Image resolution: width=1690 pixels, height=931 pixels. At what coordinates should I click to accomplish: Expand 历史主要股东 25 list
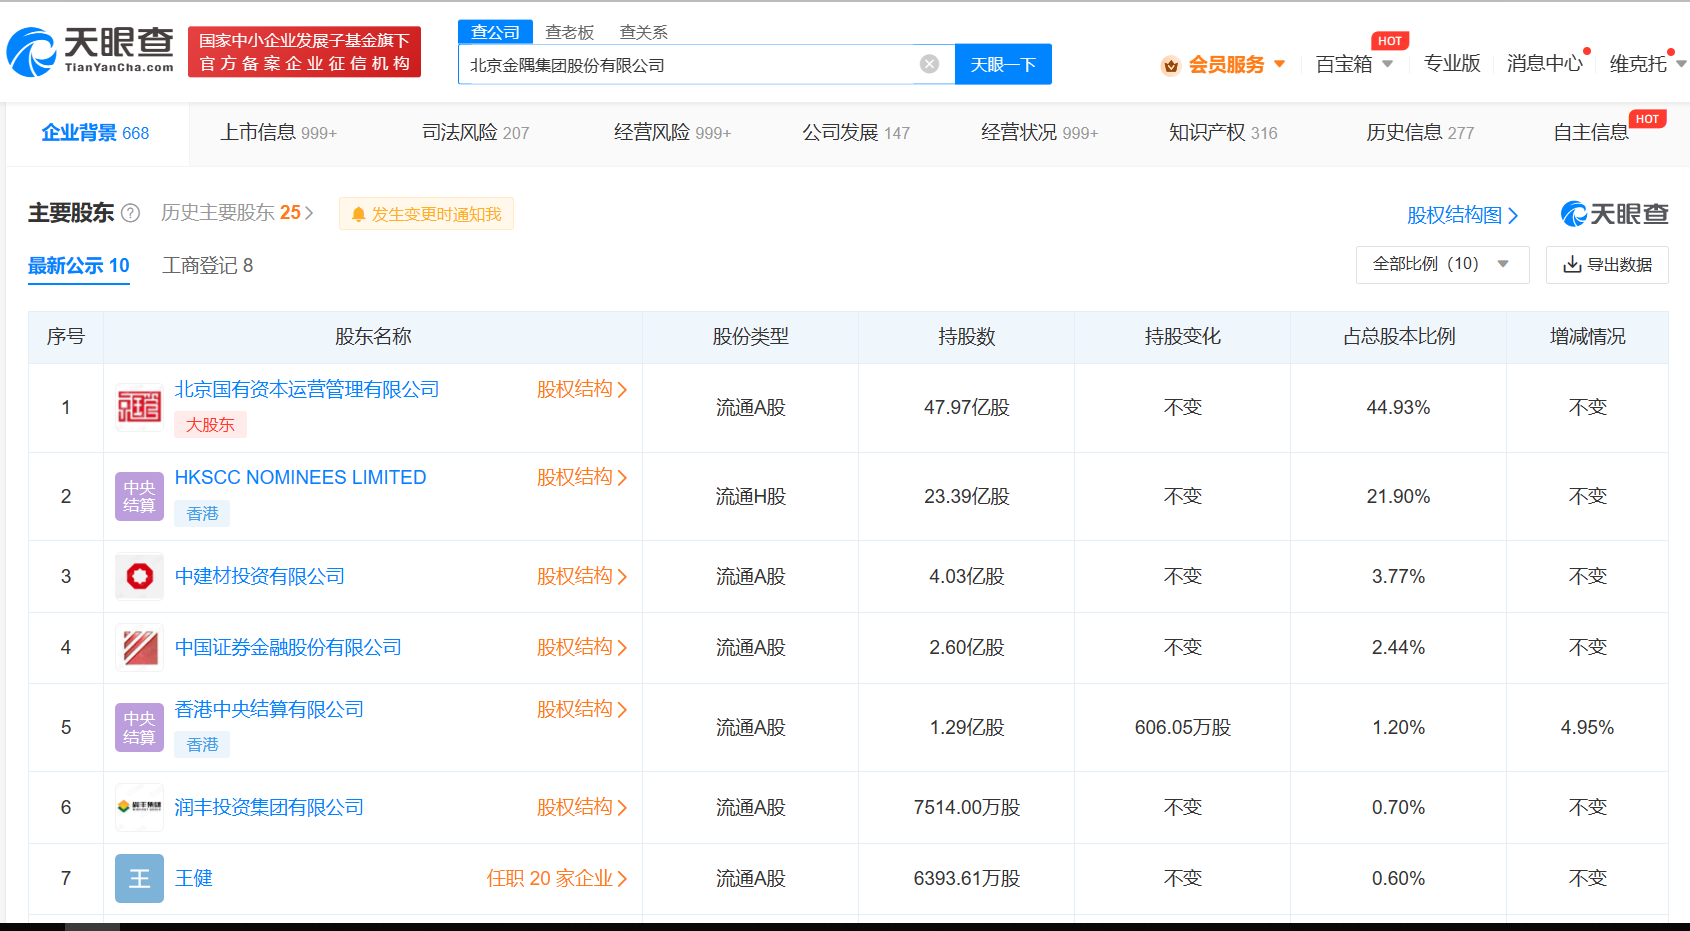pos(235,213)
